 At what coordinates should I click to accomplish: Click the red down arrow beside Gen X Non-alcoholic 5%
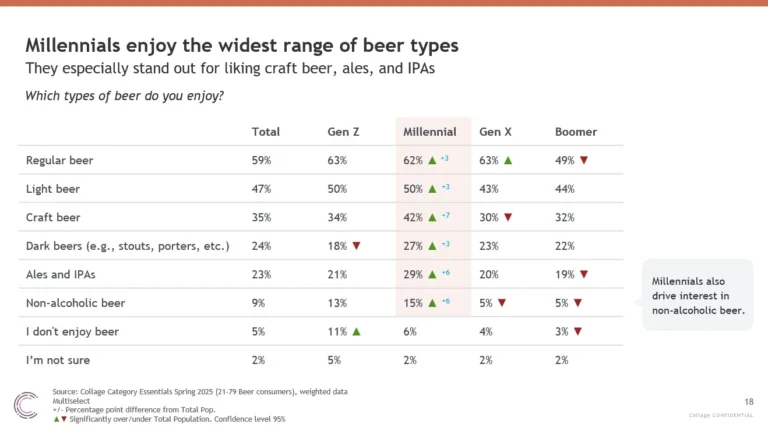502,304
